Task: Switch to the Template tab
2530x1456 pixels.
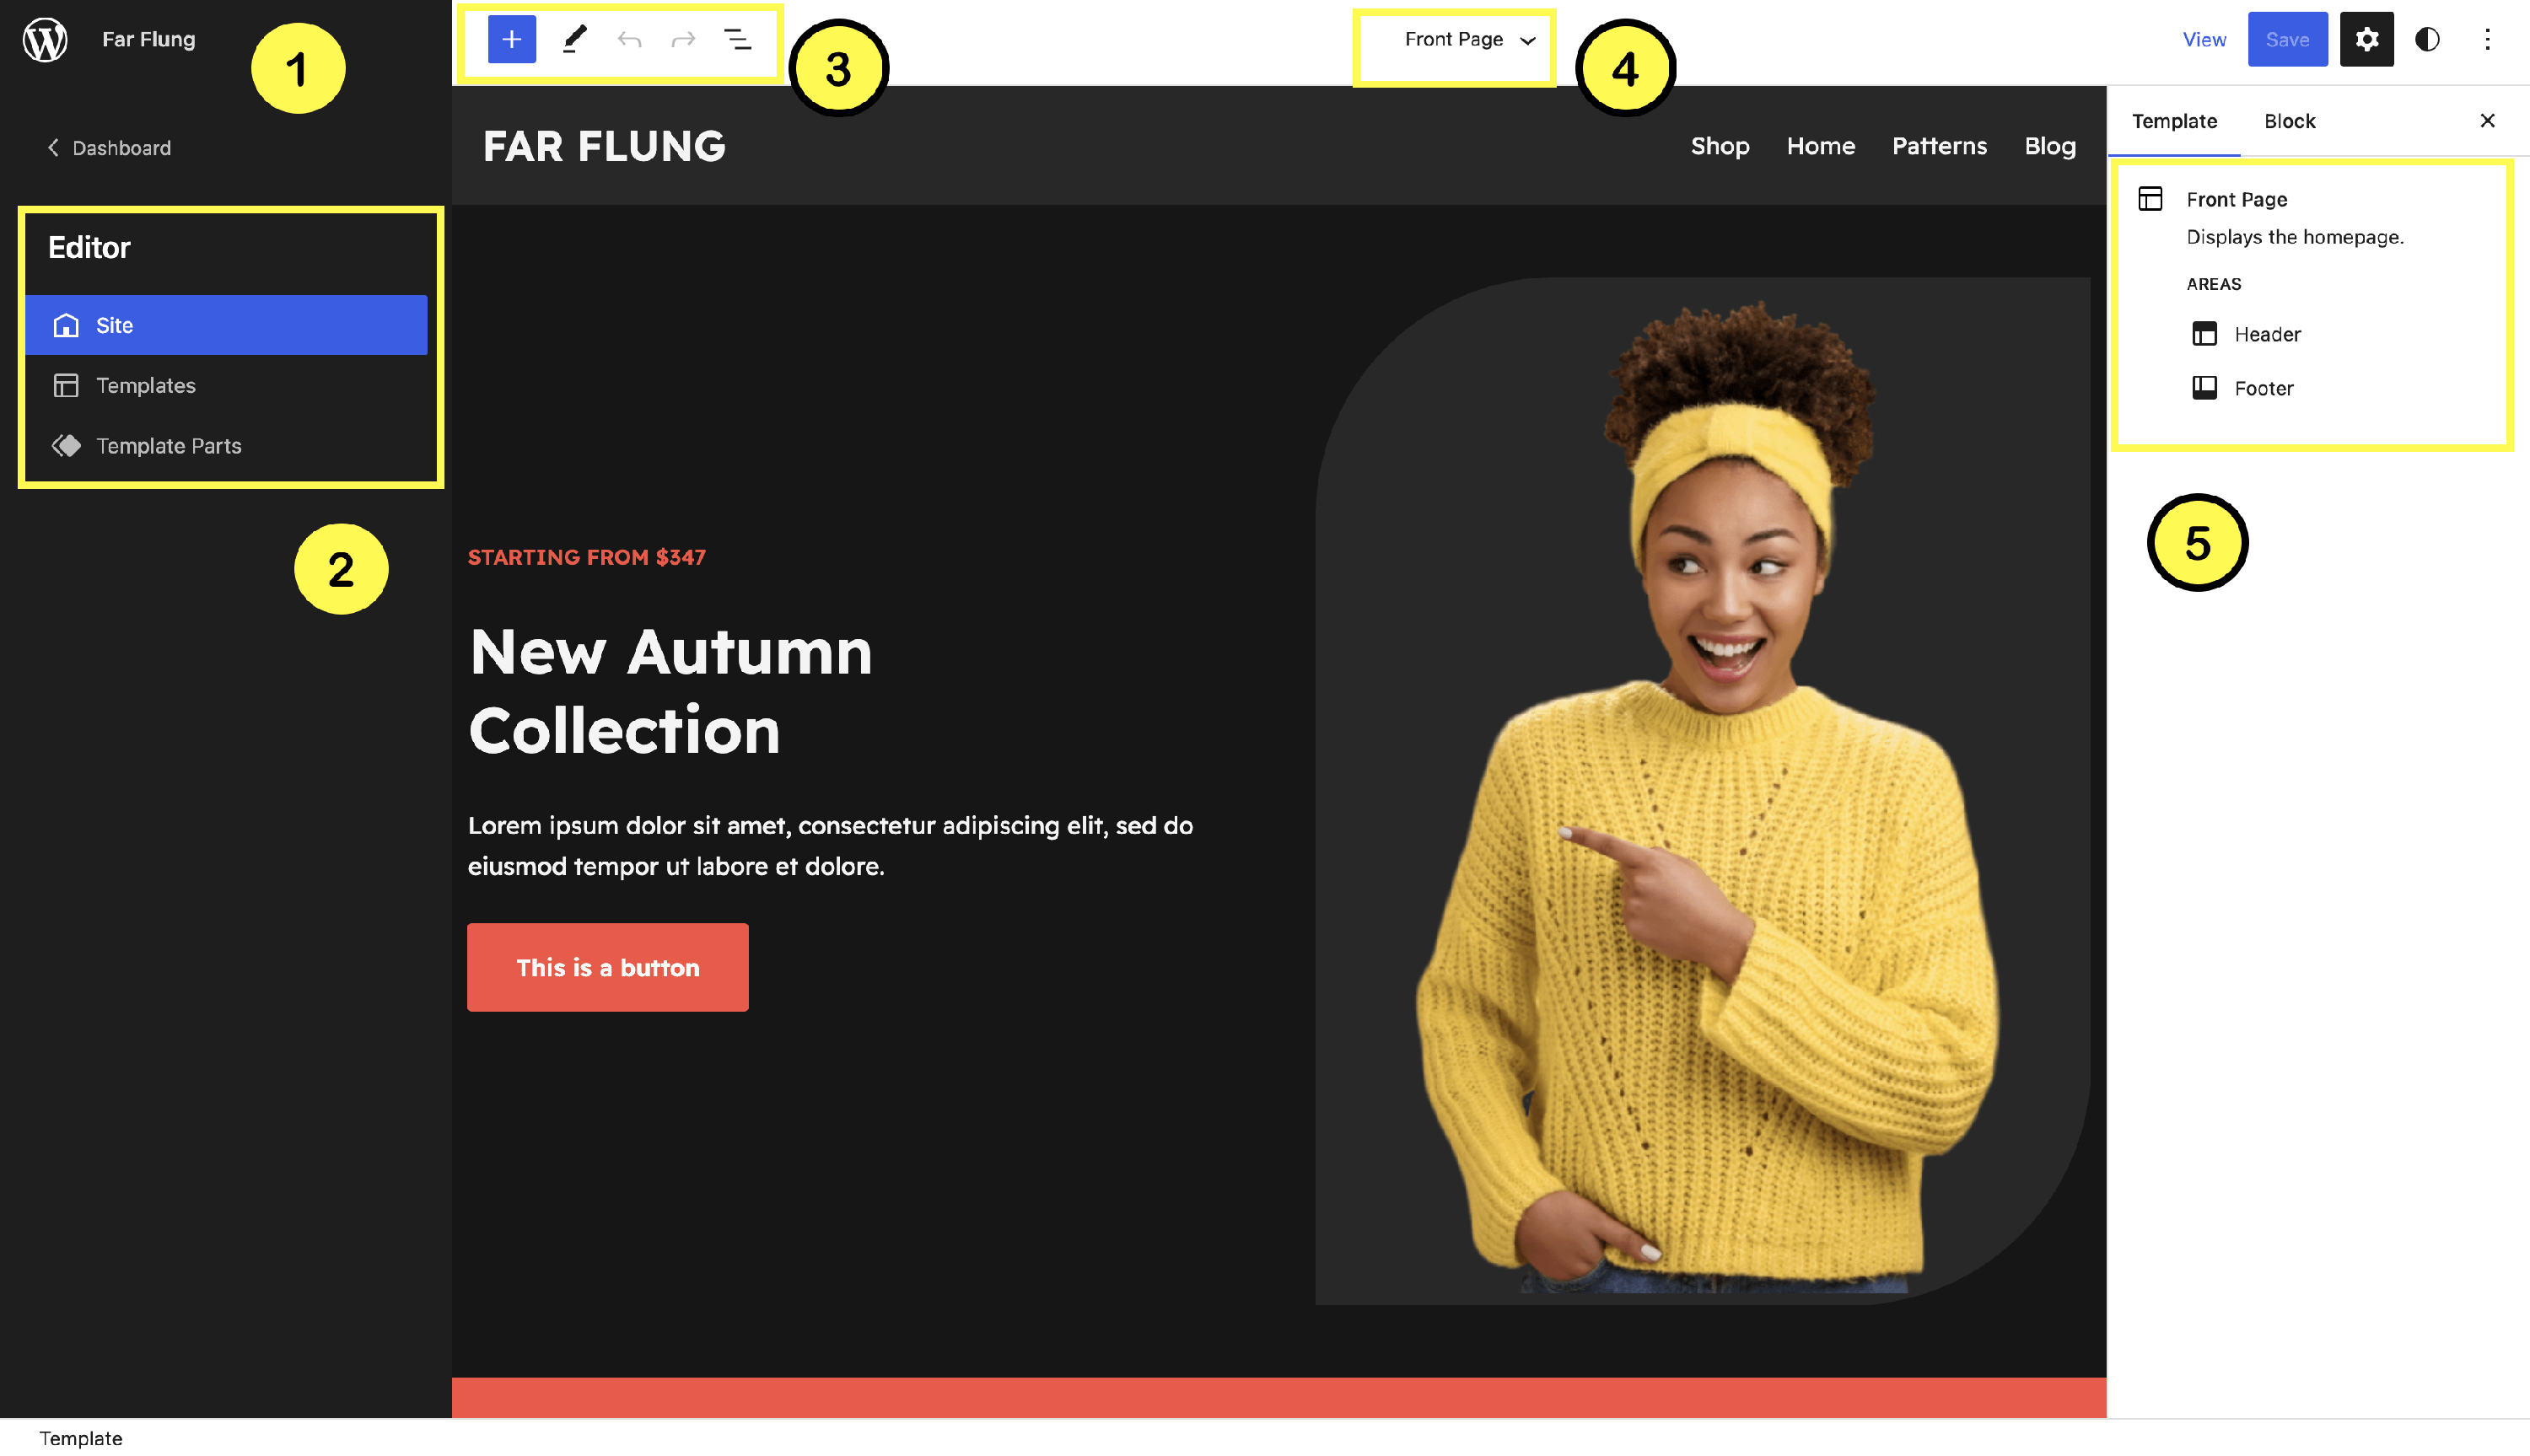Action: (2174, 121)
